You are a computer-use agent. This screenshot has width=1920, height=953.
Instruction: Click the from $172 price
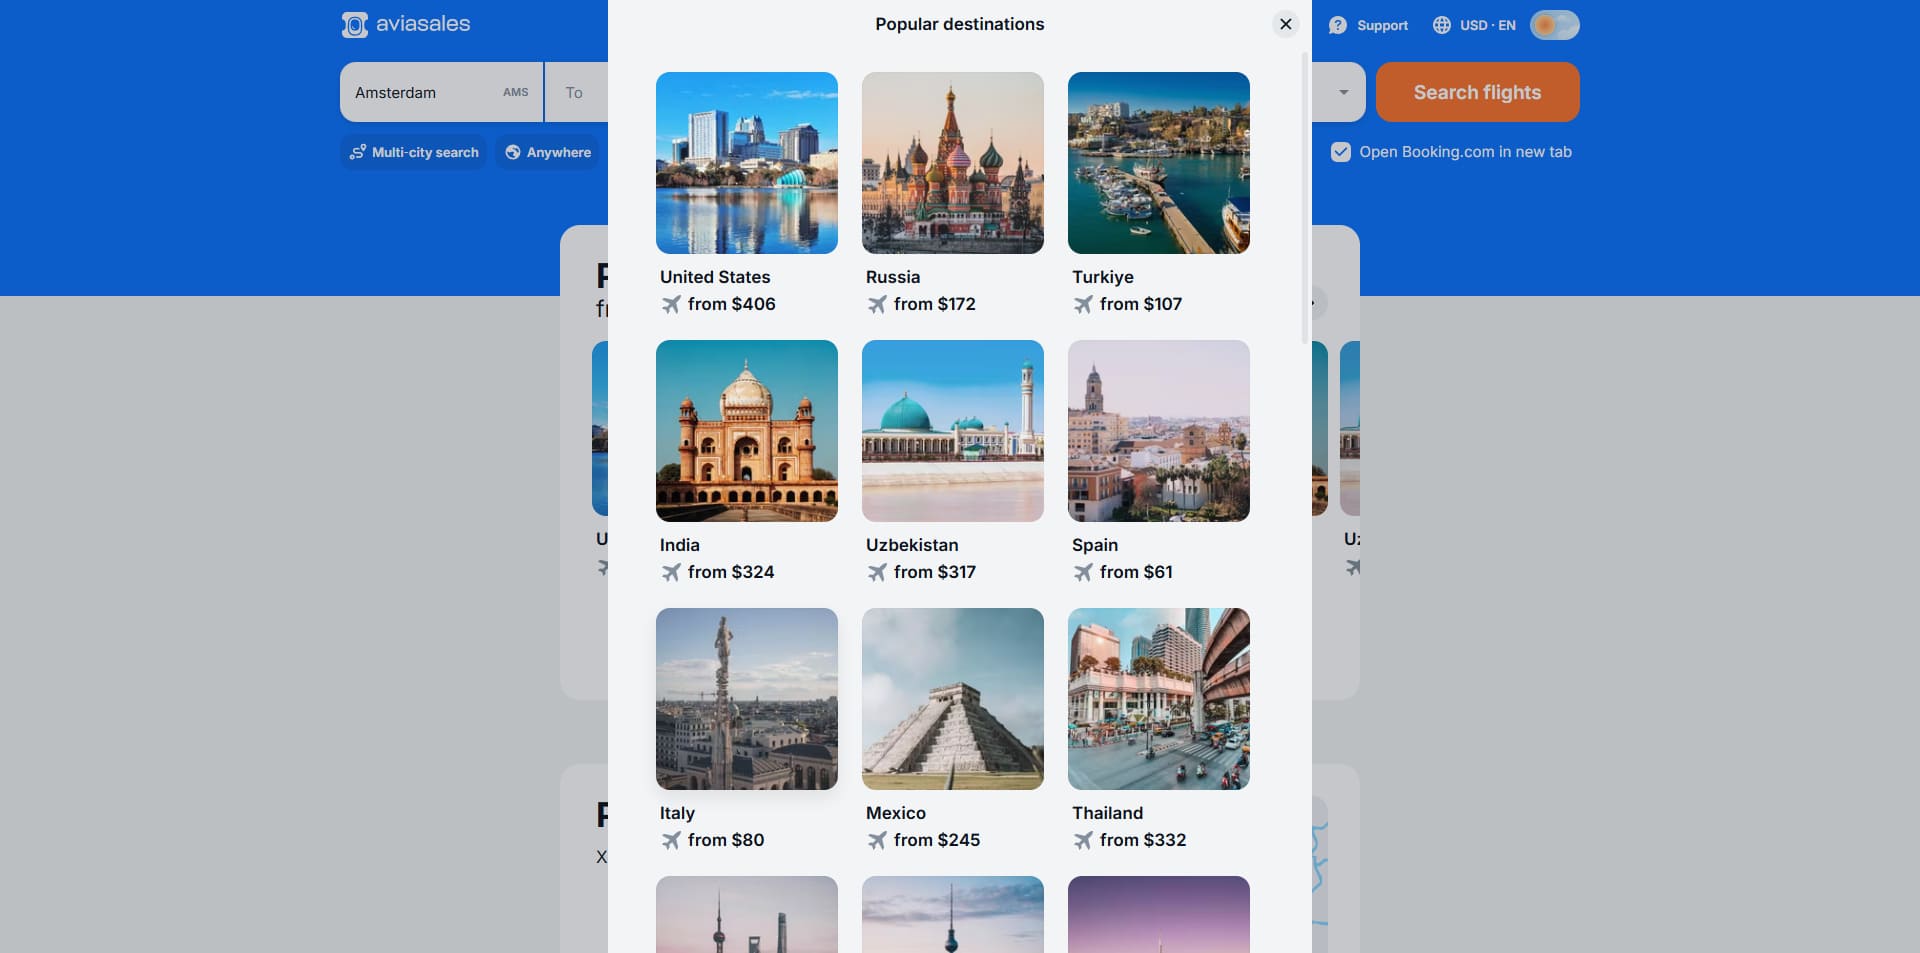[x=935, y=304]
